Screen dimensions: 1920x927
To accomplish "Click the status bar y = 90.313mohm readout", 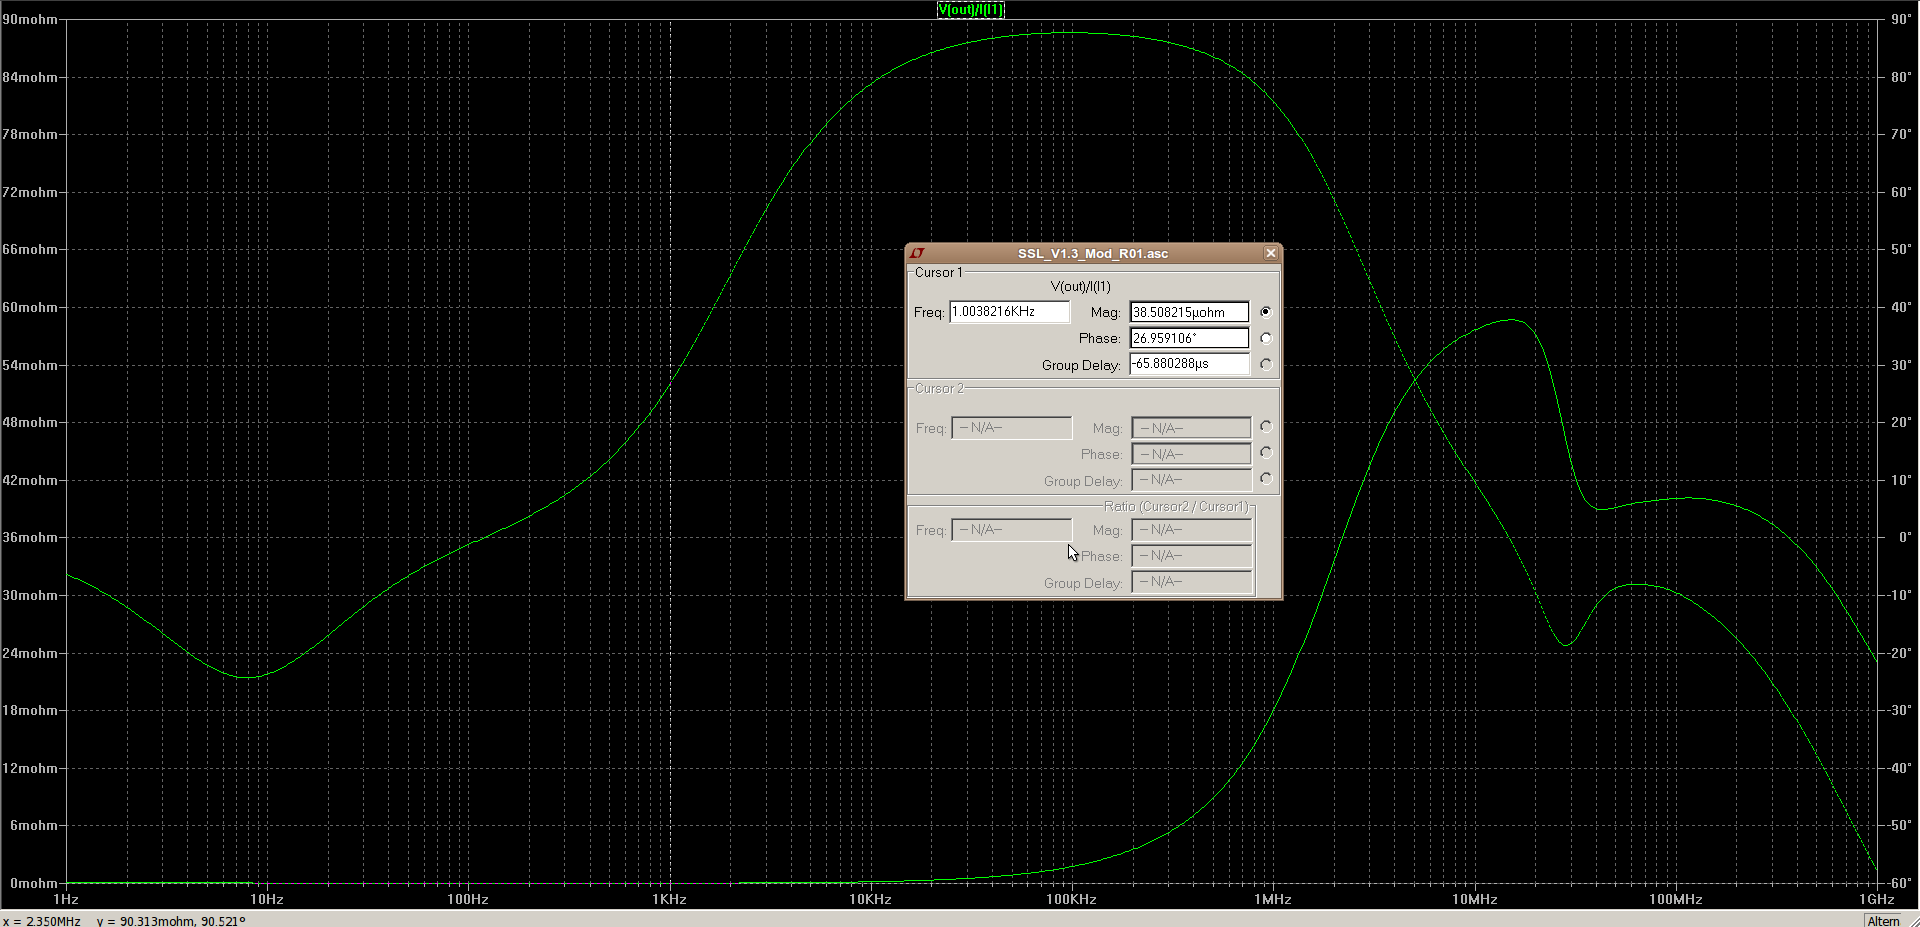I will click(171, 921).
